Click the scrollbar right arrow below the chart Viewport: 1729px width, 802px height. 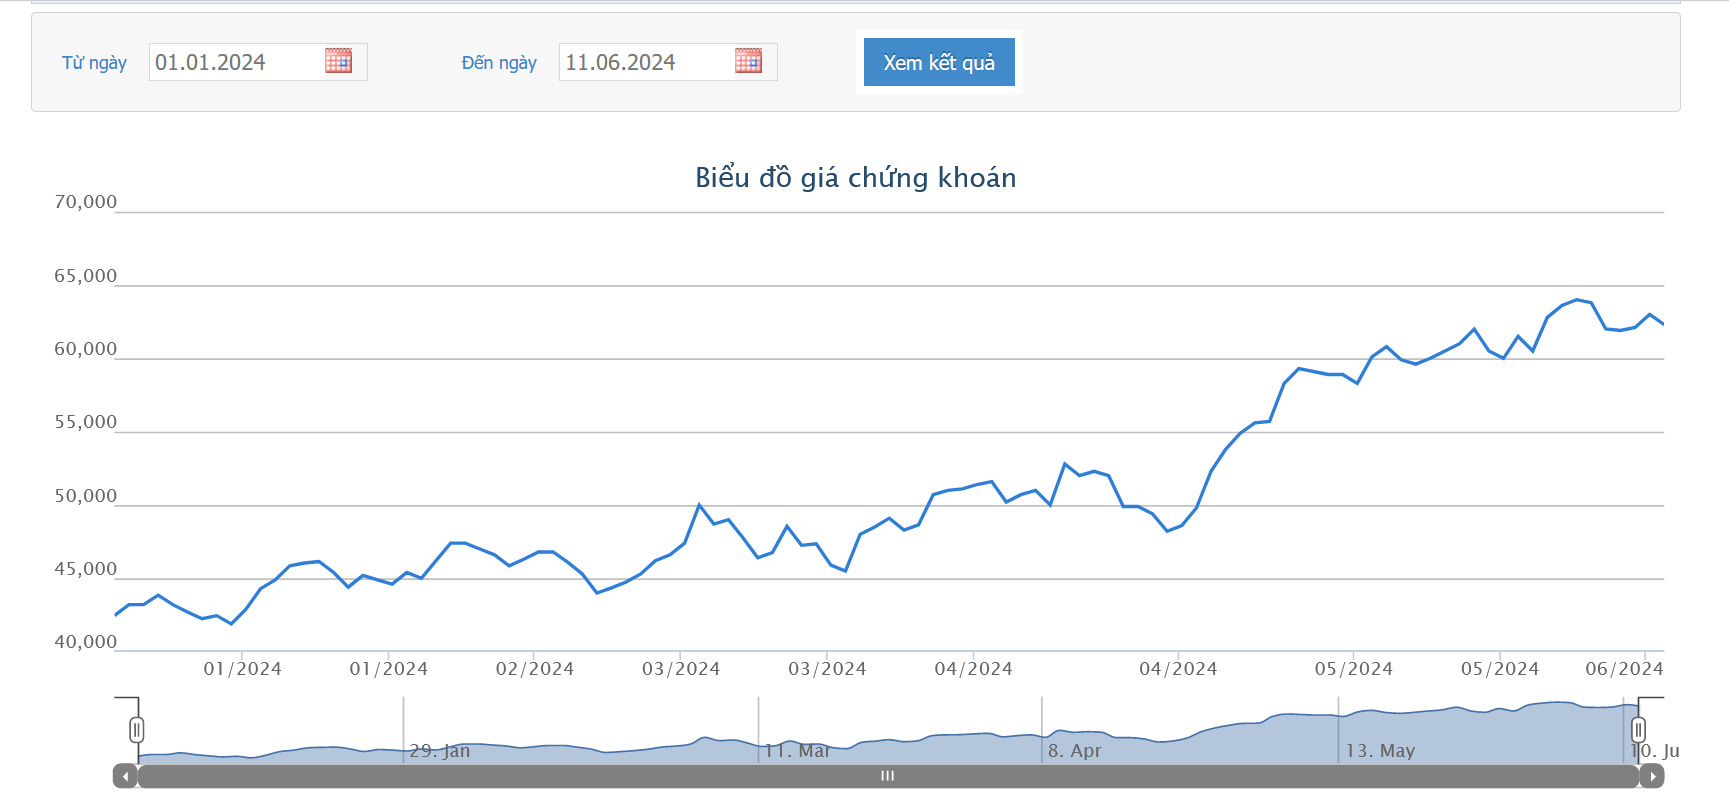pos(1652,776)
